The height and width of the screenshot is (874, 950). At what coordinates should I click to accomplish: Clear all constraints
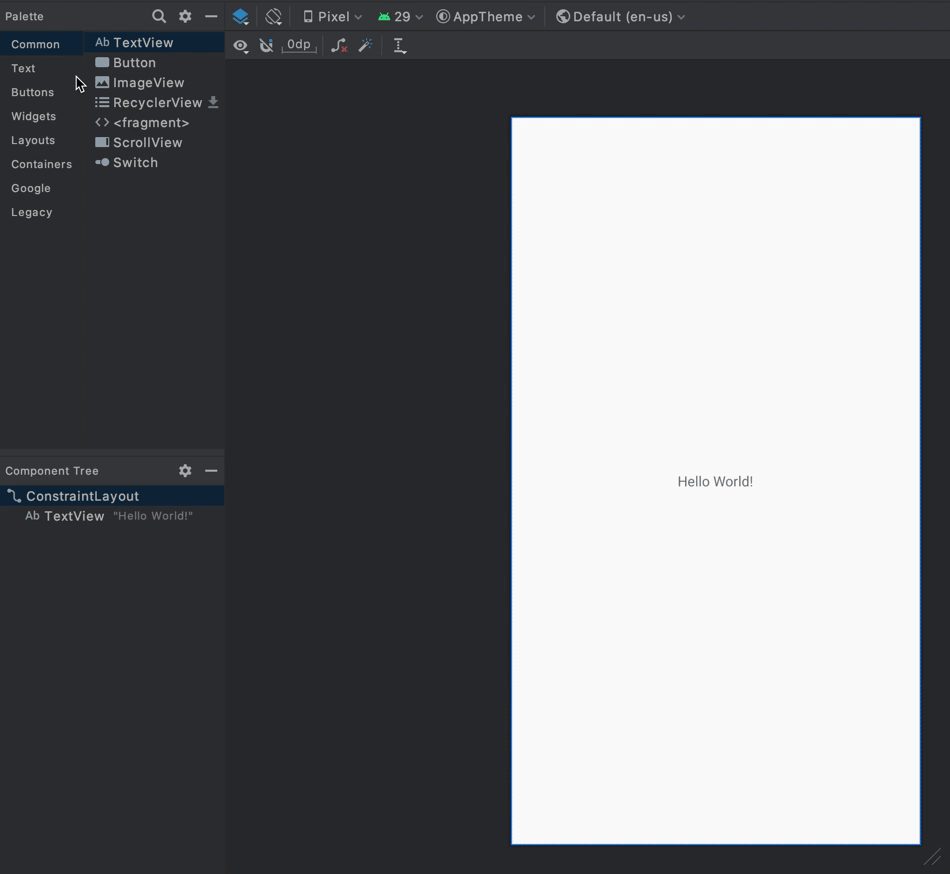pos(339,45)
